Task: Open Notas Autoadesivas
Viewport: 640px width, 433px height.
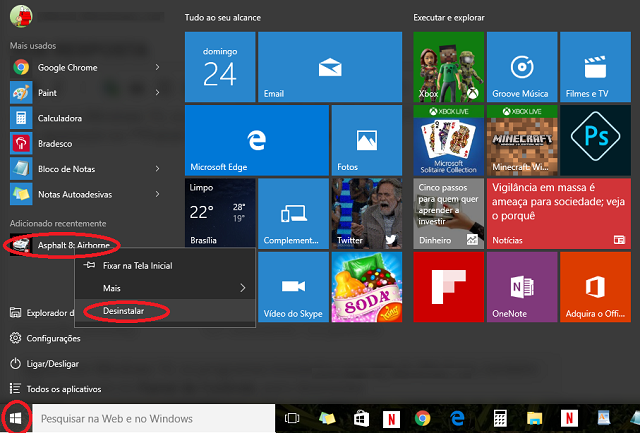Action: coord(84,194)
